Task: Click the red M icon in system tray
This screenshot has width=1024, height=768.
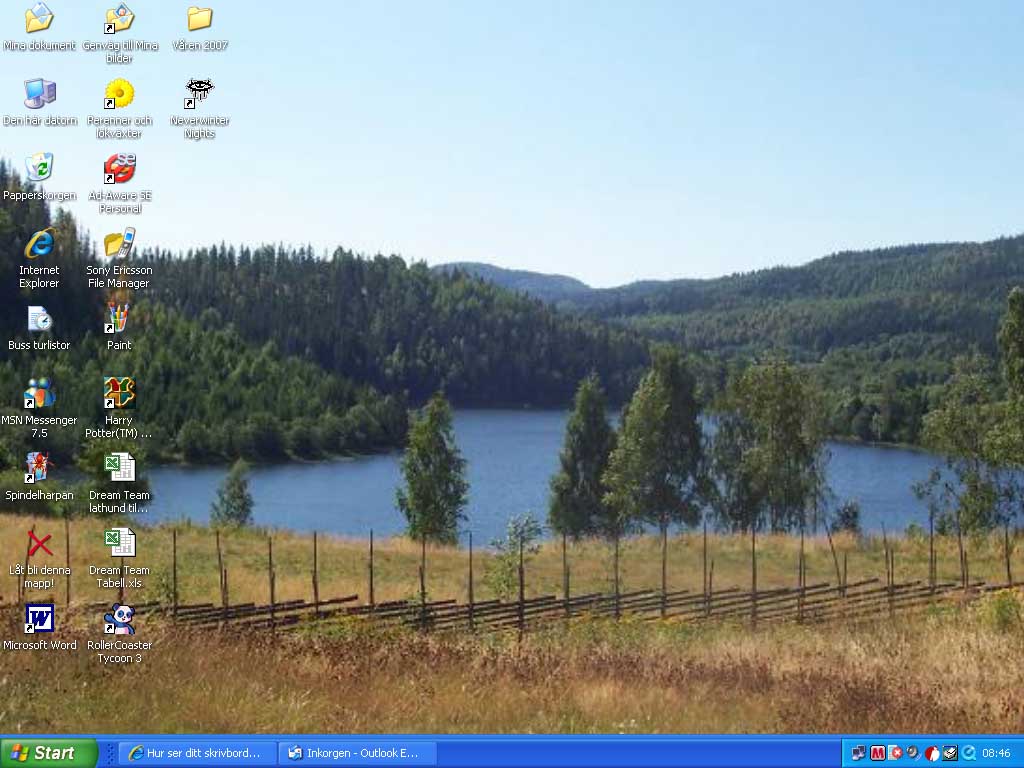Action: pyautogui.click(x=877, y=753)
